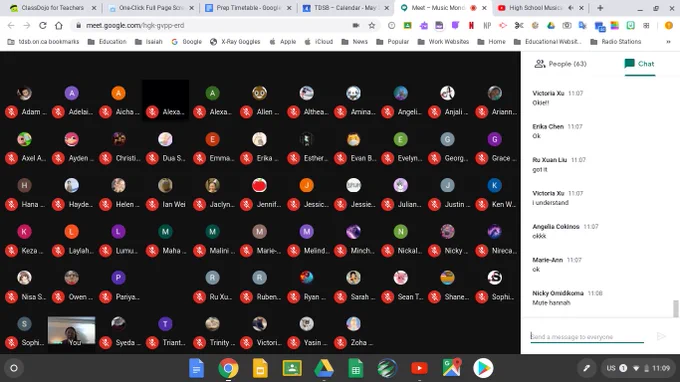This screenshot has width=680, height=382.
Task: Open the iCloud bookmark
Action: [319, 42]
